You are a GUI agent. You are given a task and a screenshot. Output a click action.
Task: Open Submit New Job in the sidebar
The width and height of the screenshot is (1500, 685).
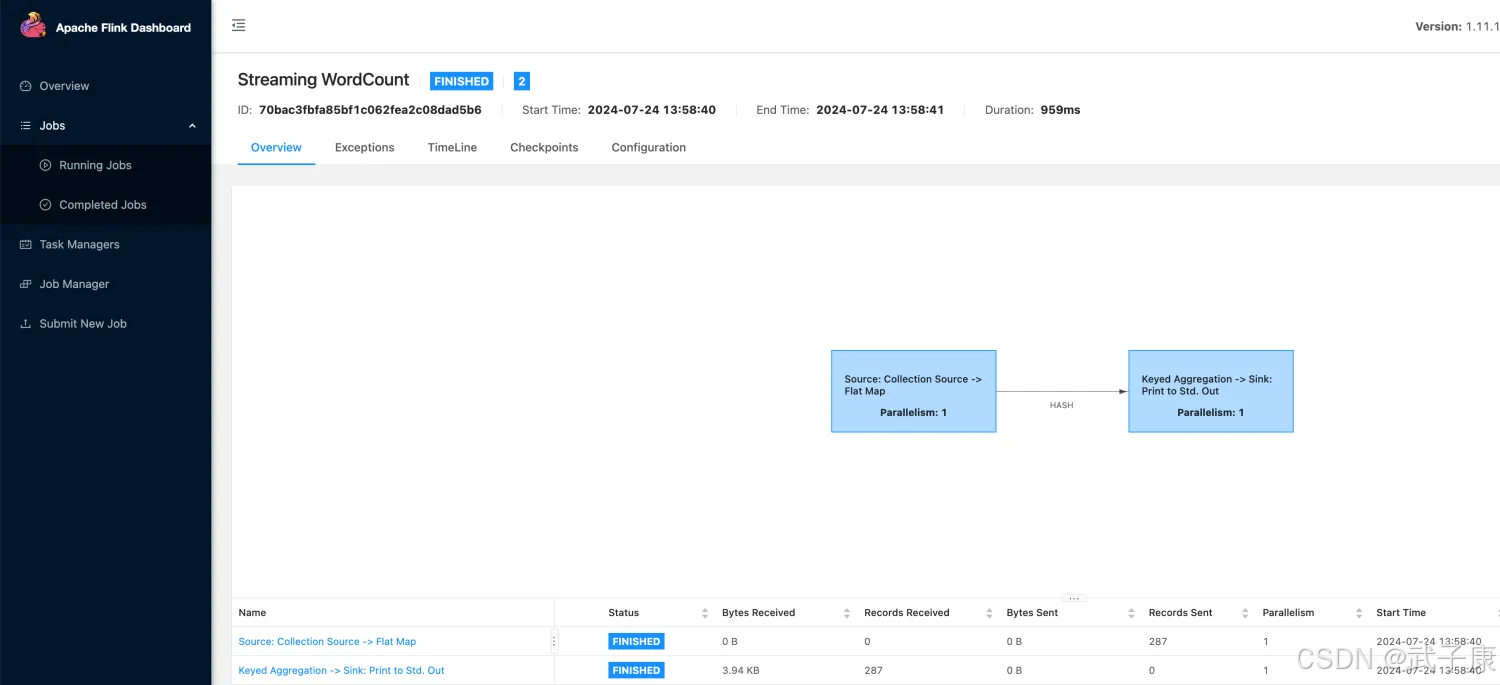click(x=83, y=324)
